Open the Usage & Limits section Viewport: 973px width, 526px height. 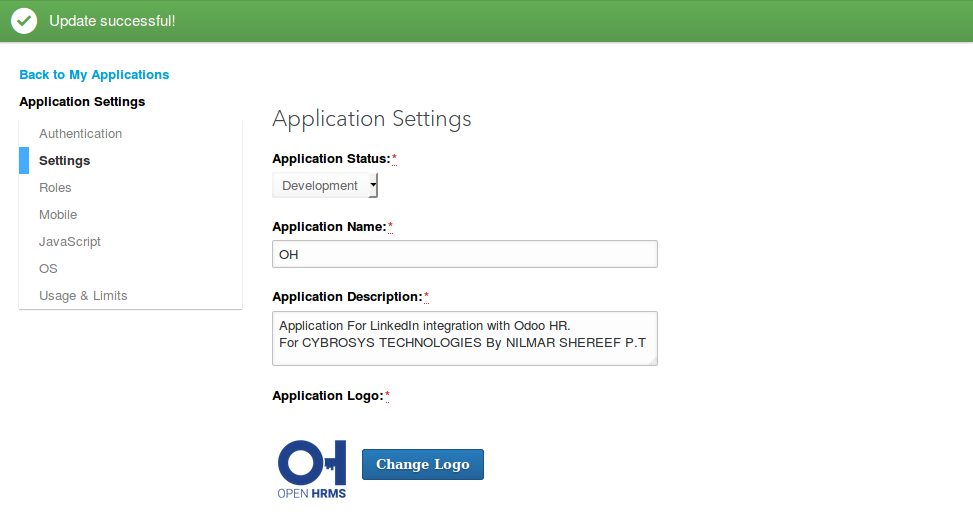pyautogui.click(x=83, y=296)
